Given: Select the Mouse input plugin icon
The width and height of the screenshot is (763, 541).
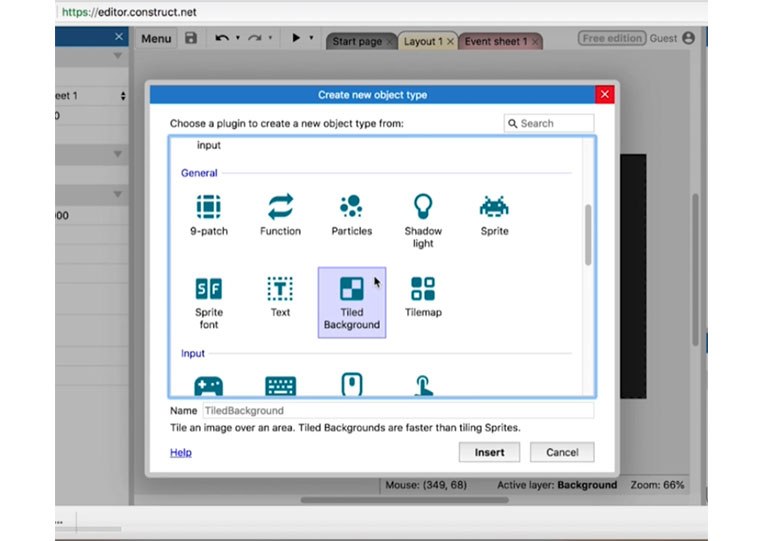Looking at the screenshot, I should click(x=352, y=385).
